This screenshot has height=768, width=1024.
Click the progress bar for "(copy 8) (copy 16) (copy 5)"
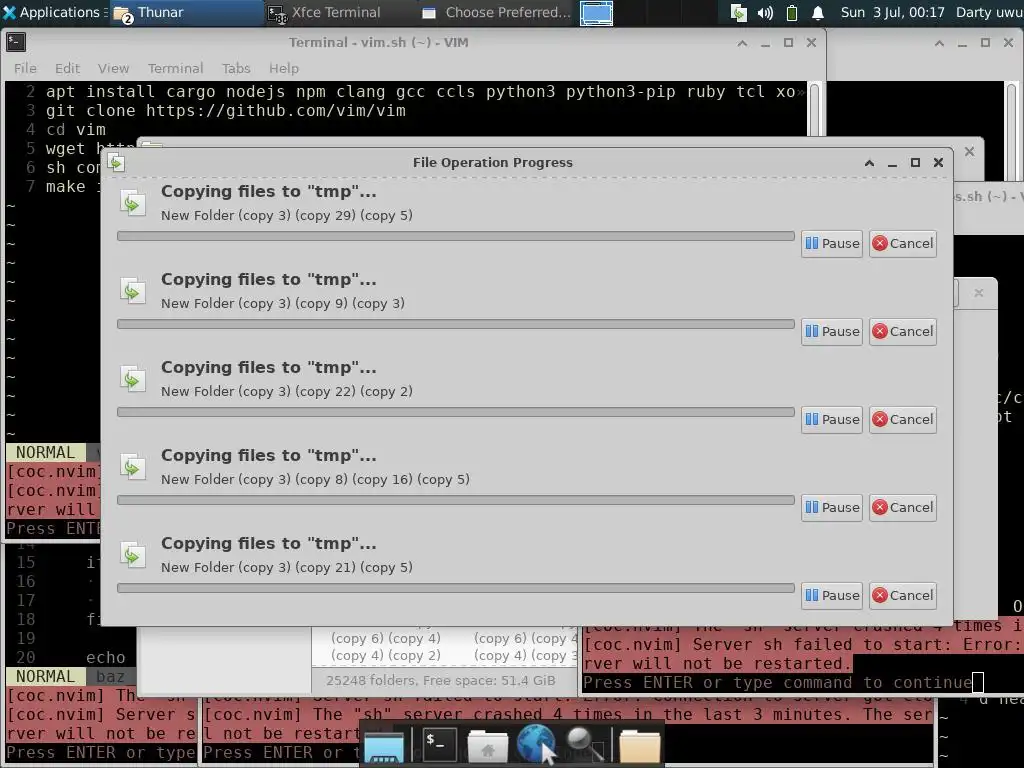click(x=456, y=500)
